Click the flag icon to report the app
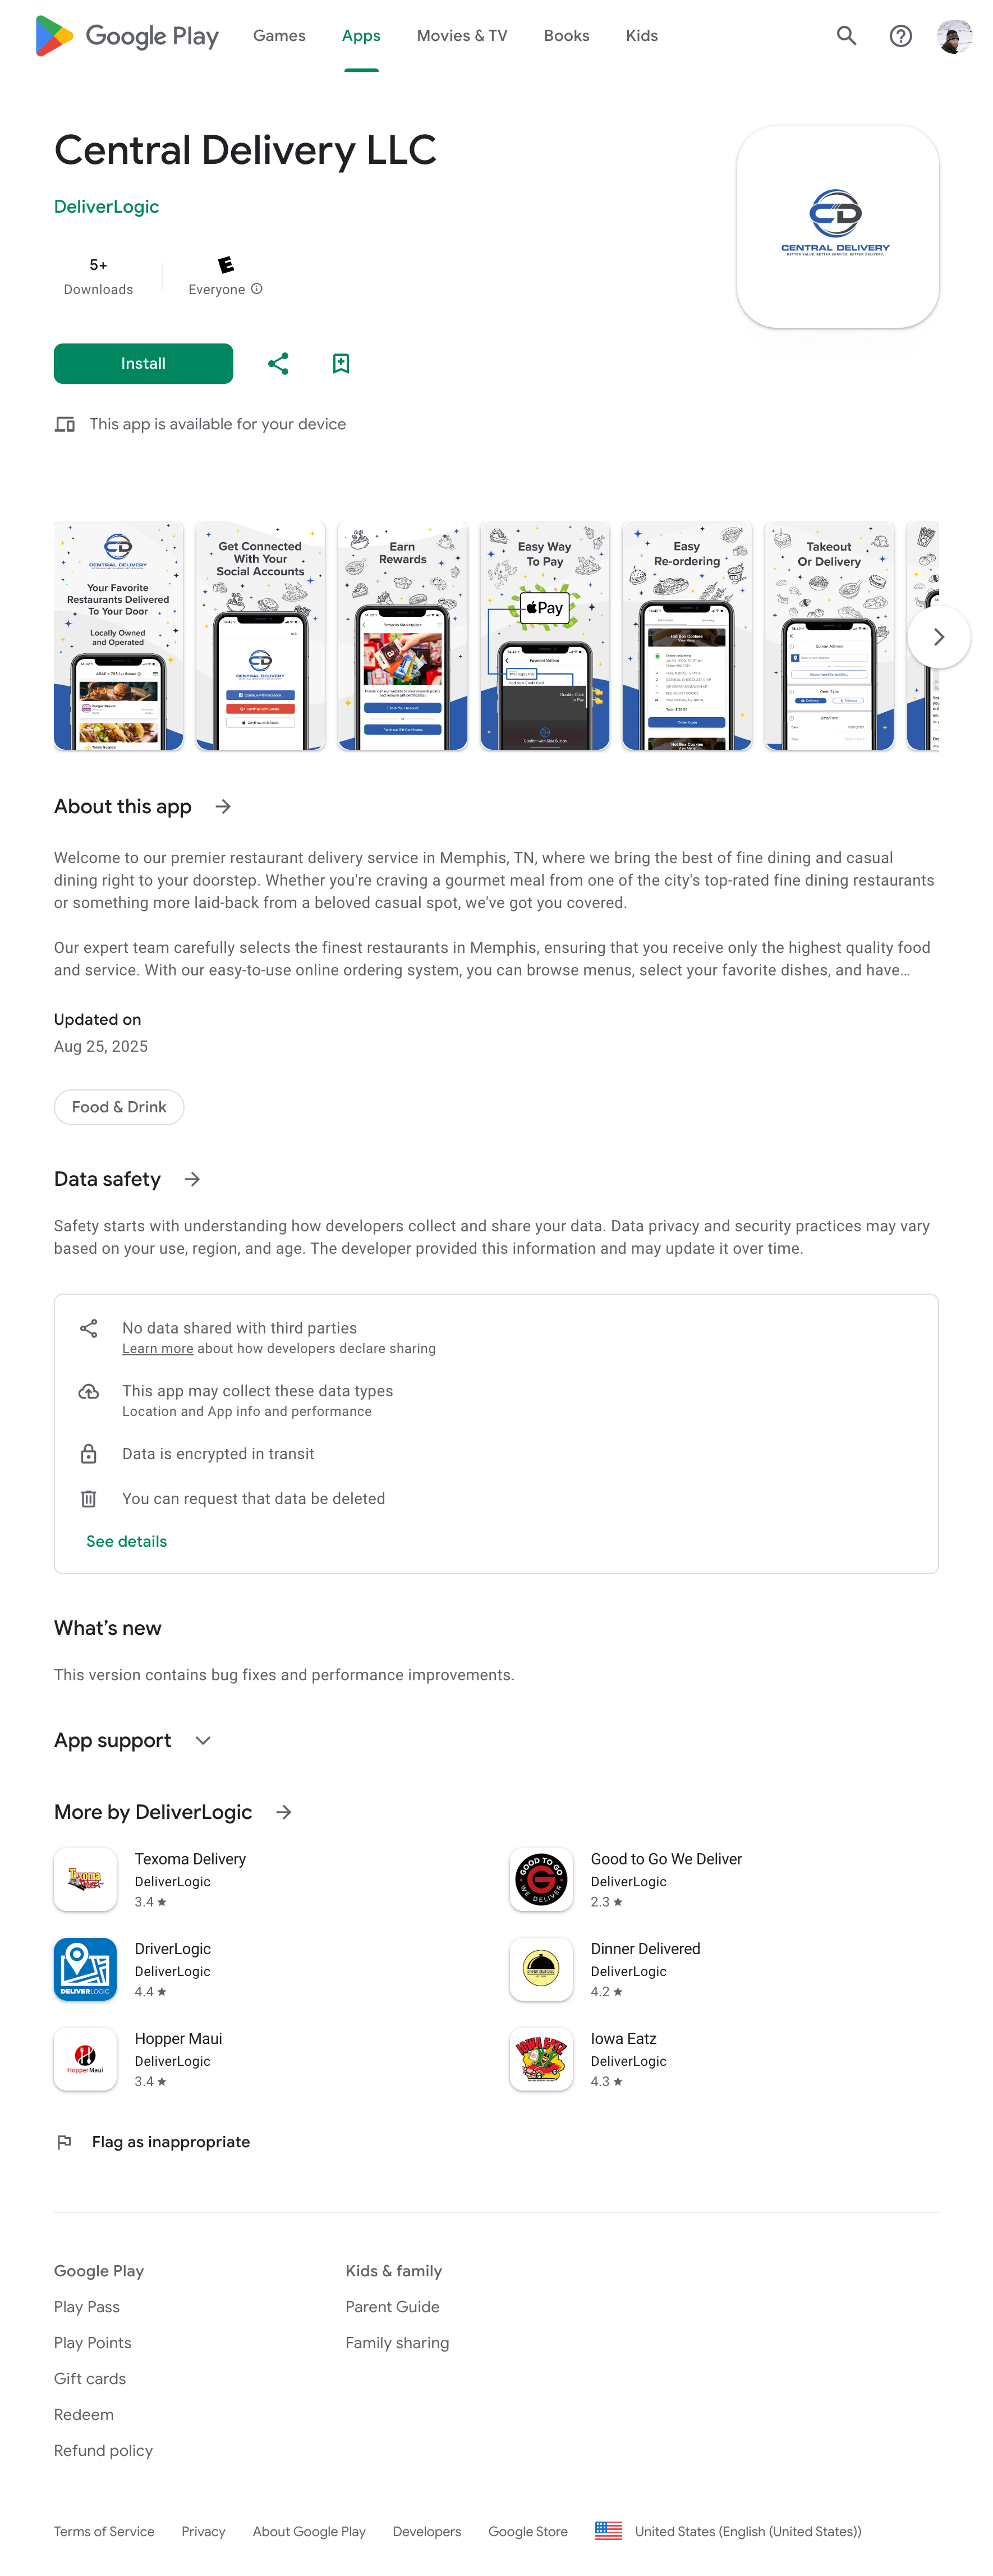This screenshot has height=2576, width=993. [65, 2142]
